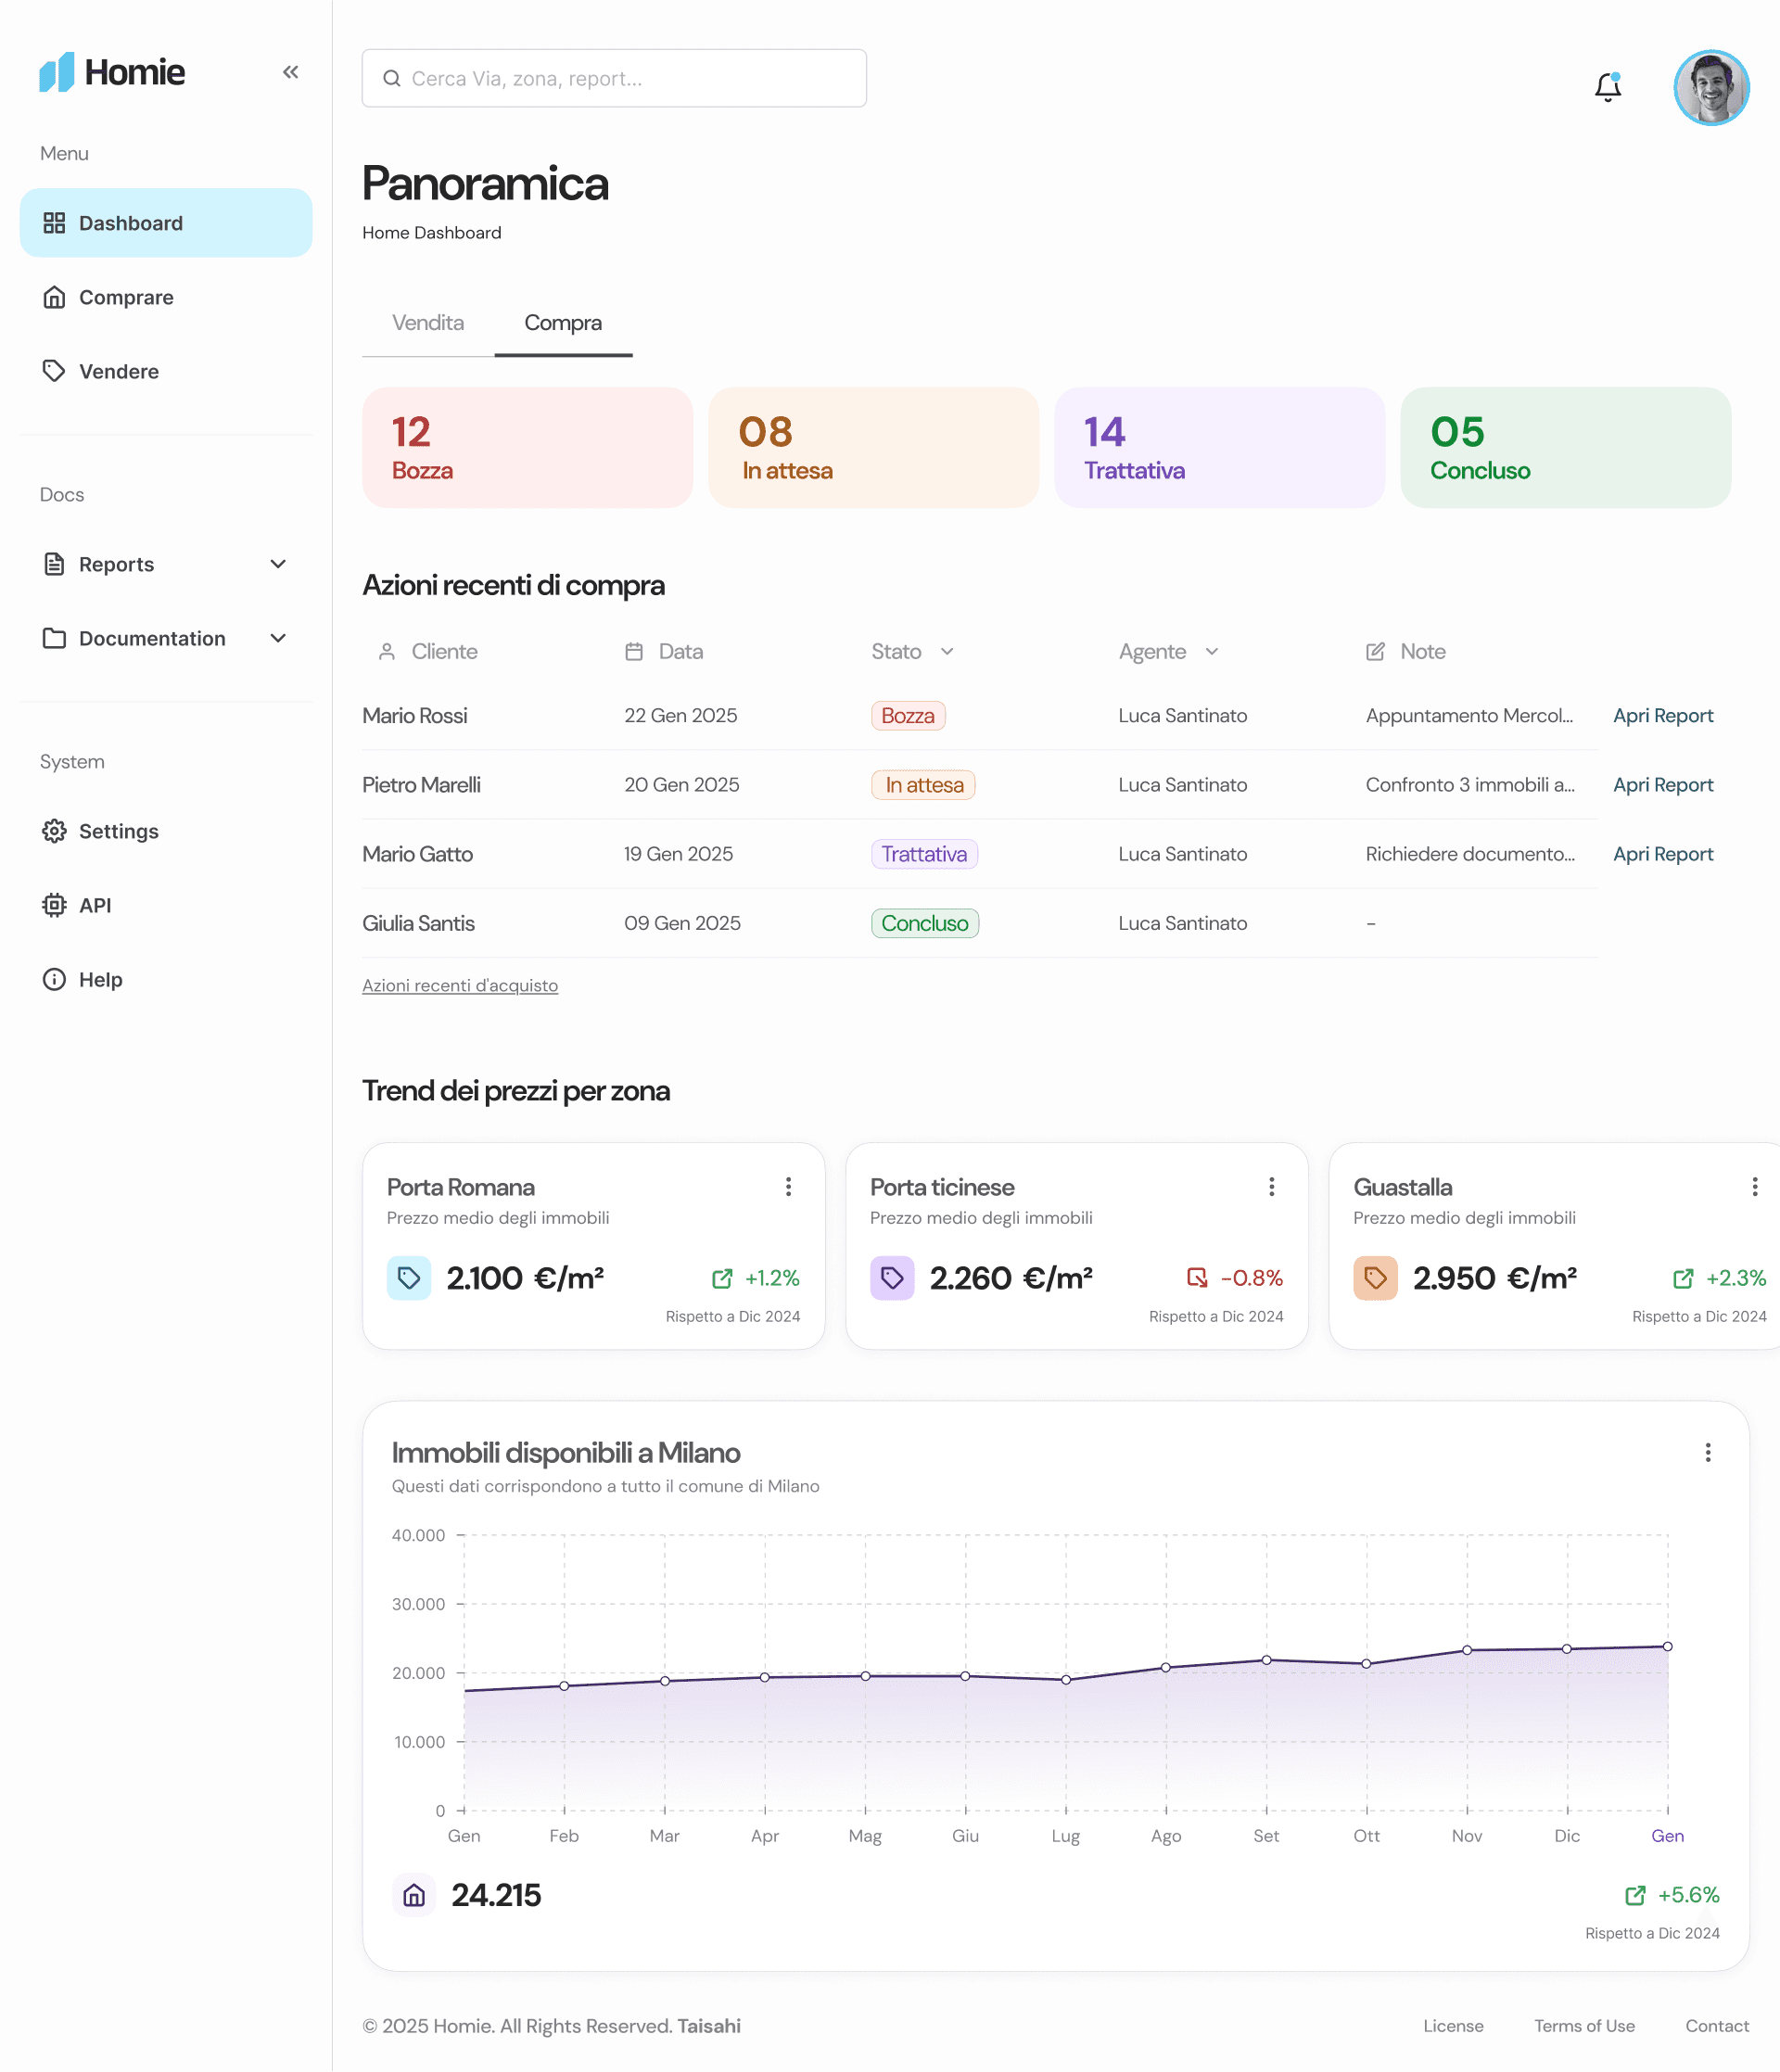The image size is (1780, 2072).
Task: Click the Data calendar icon in table header
Action: (634, 652)
